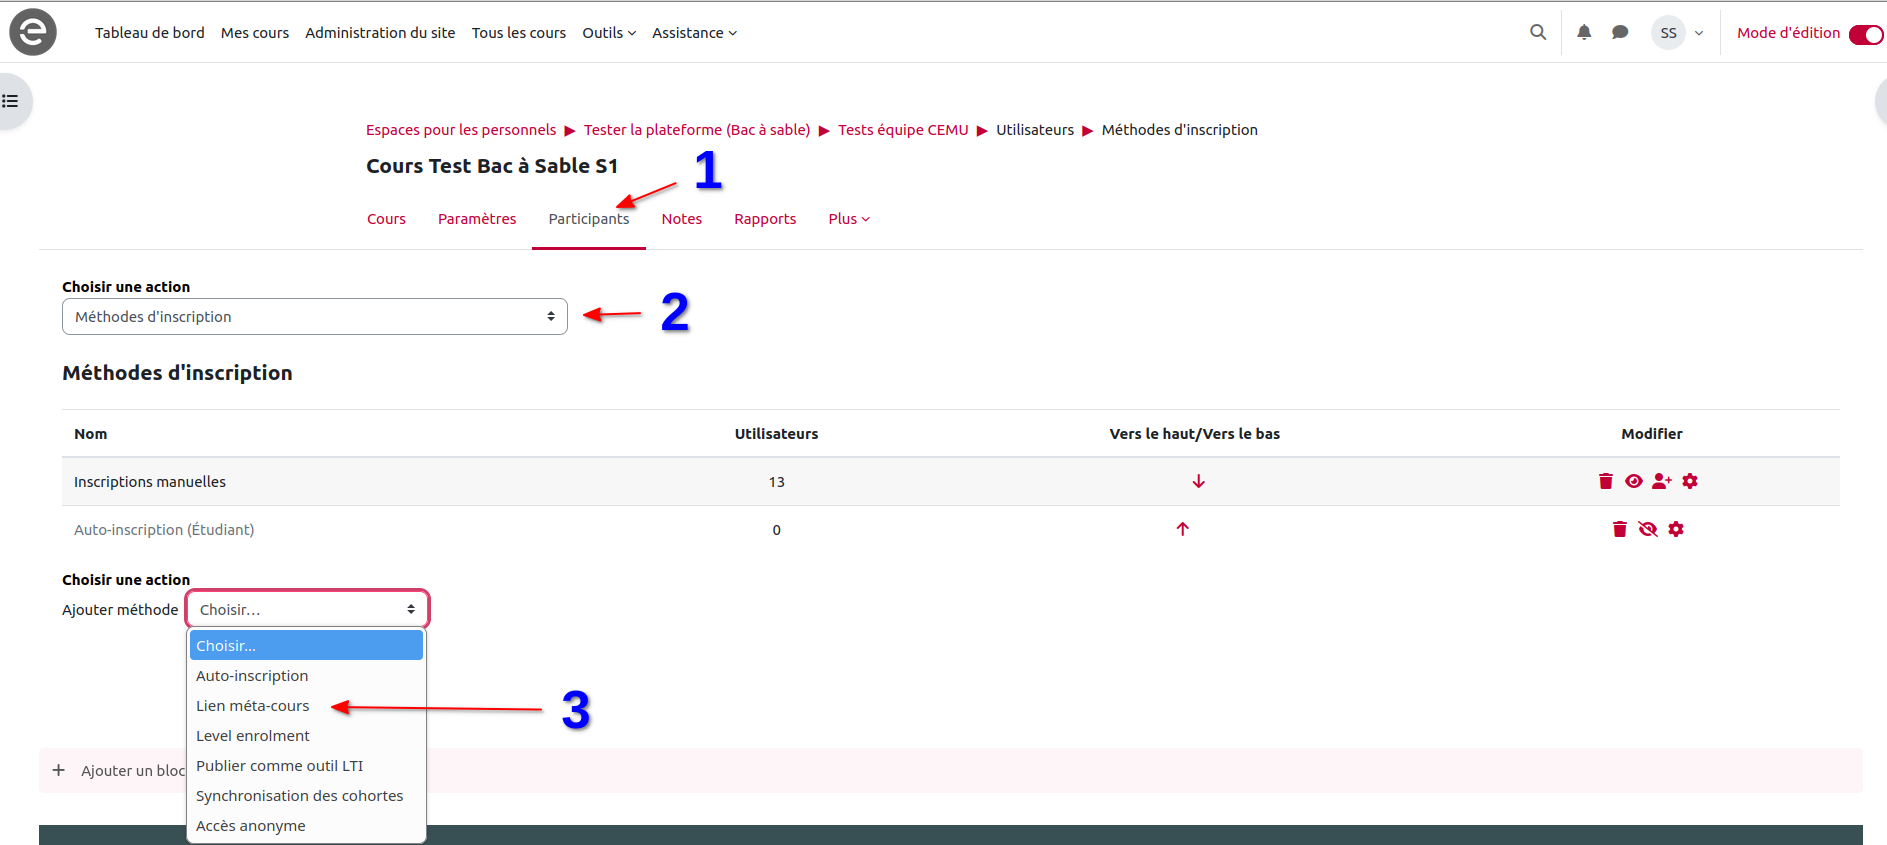
Task: Open Tests équipe CEMU breadcrumb link
Action: (902, 130)
